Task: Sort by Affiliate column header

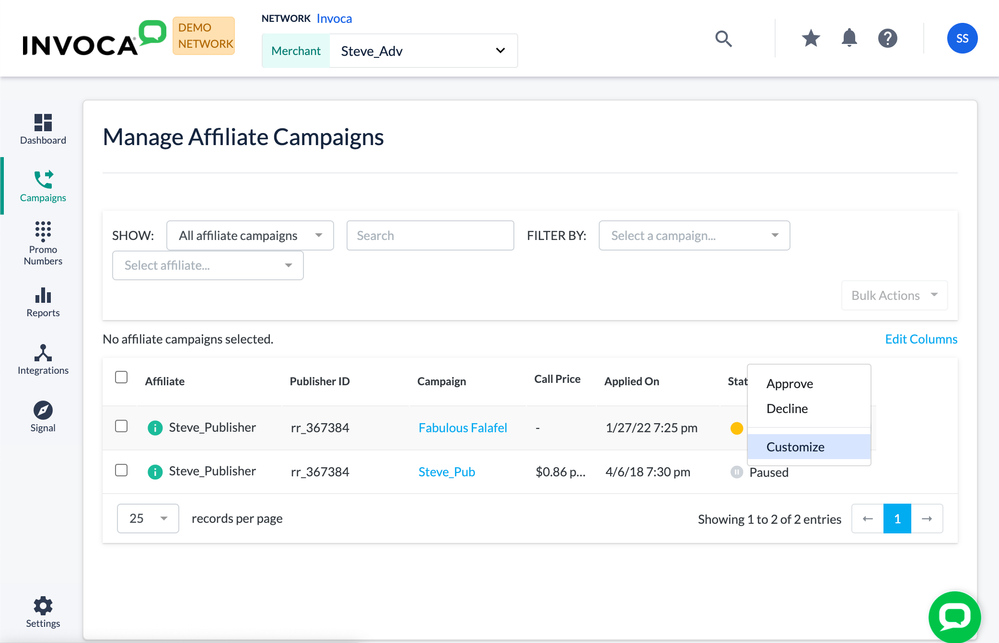Action: click(x=164, y=381)
